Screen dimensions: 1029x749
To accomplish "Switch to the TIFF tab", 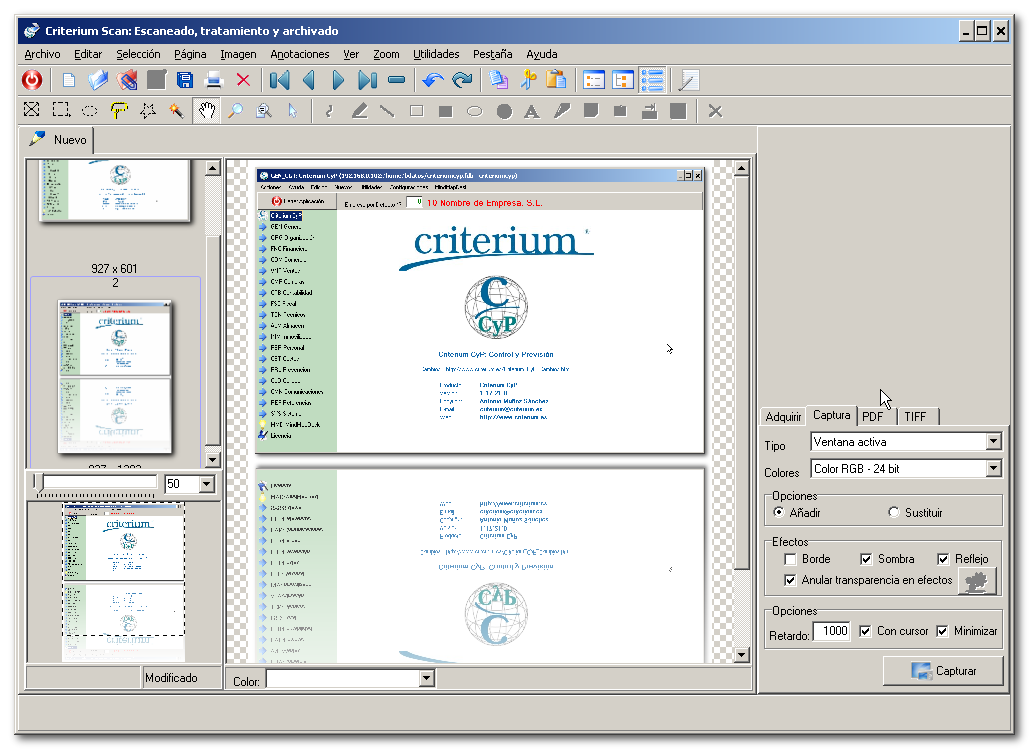I will tap(915, 417).
